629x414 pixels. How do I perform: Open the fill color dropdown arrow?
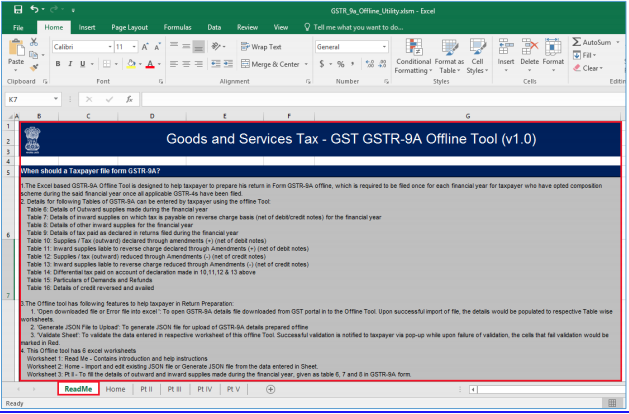(x=140, y=64)
